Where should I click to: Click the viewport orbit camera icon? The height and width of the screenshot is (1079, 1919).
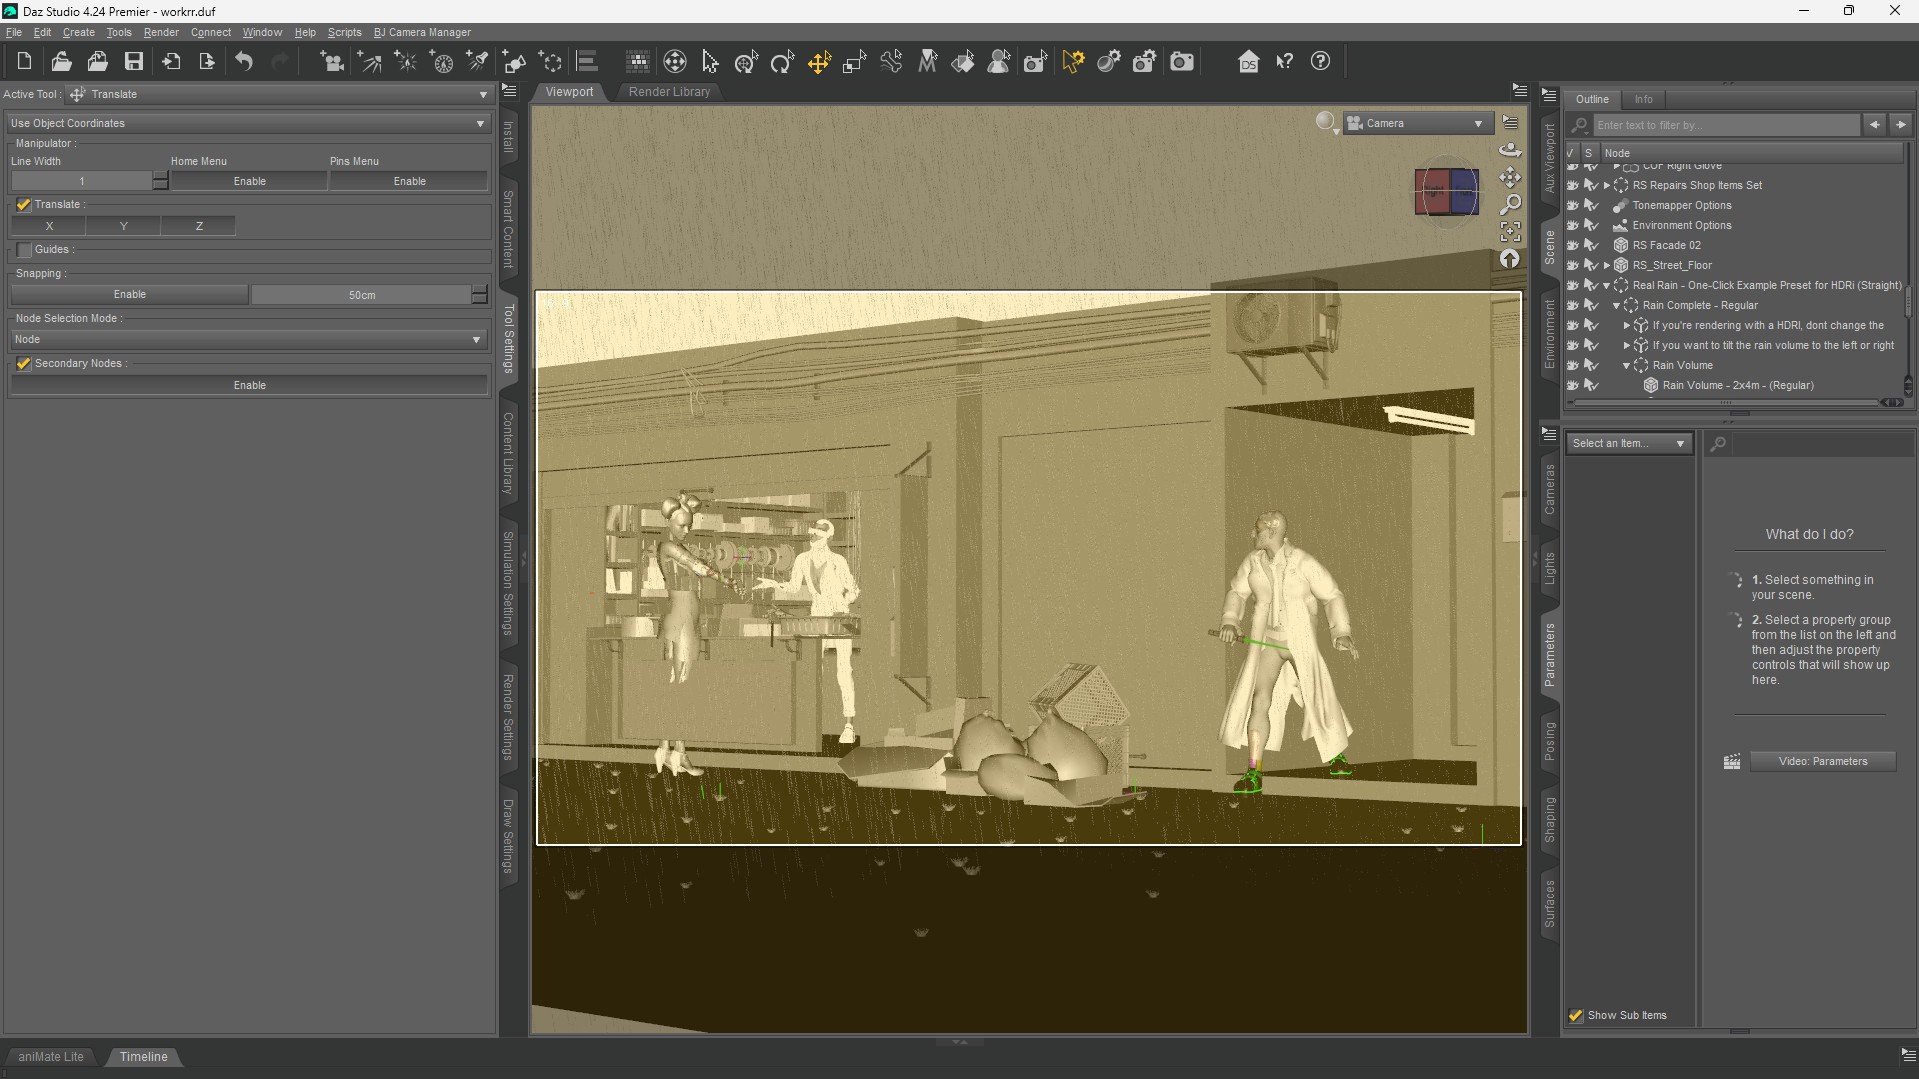[x=1510, y=150]
